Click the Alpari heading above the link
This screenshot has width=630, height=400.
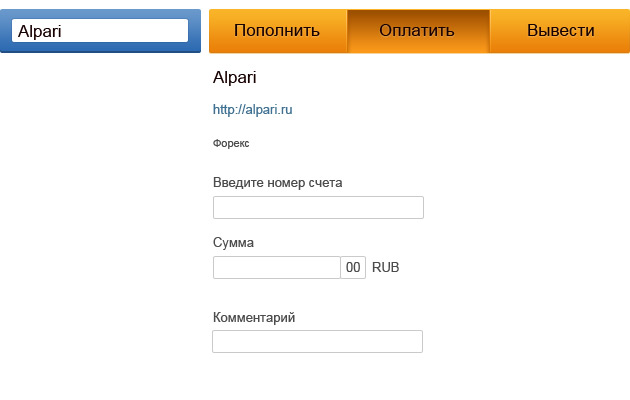click(x=235, y=77)
